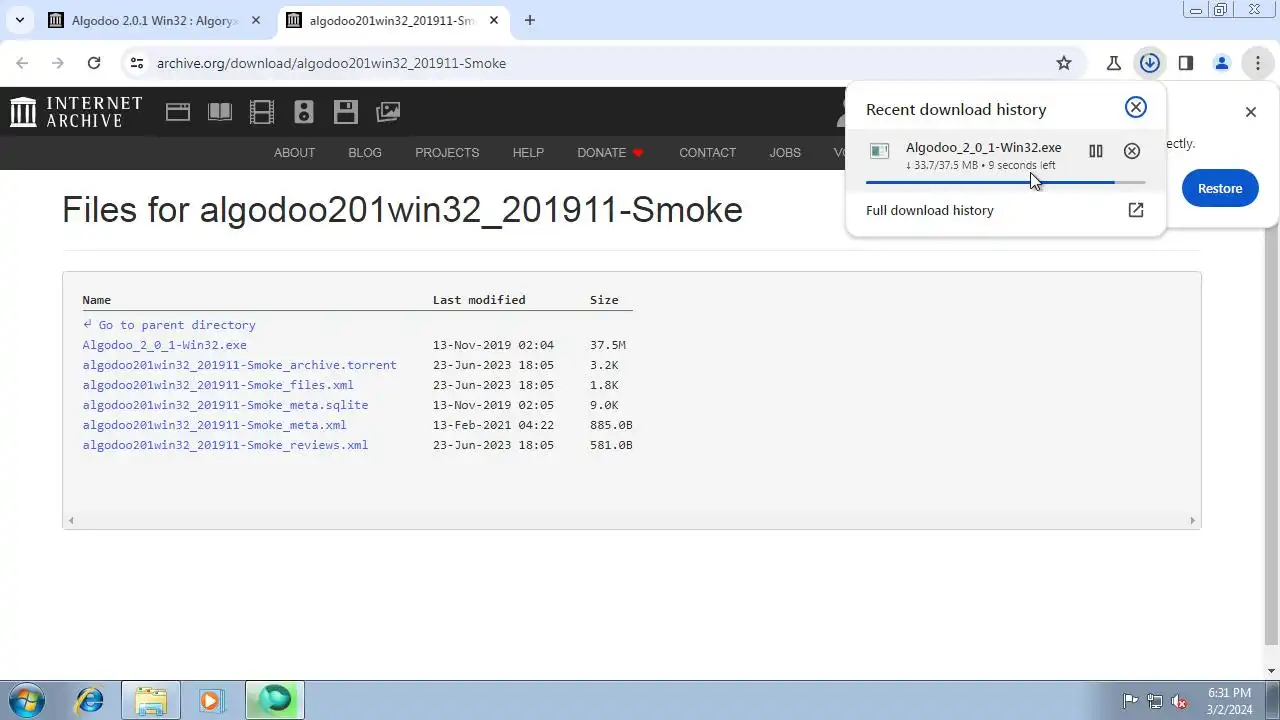Open the Images icon in archive navbar

pyautogui.click(x=388, y=112)
